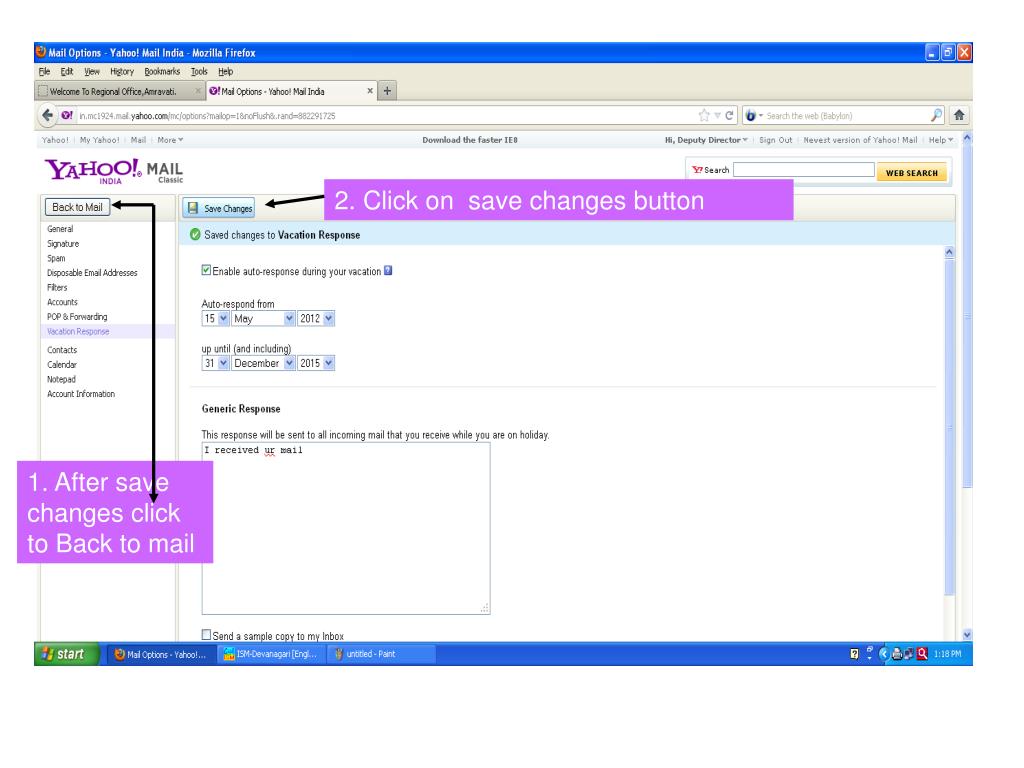This screenshot has width=1024, height=768.
Task: Switch to Mail Options Firefox taskbar item
Action: [x=161, y=654]
